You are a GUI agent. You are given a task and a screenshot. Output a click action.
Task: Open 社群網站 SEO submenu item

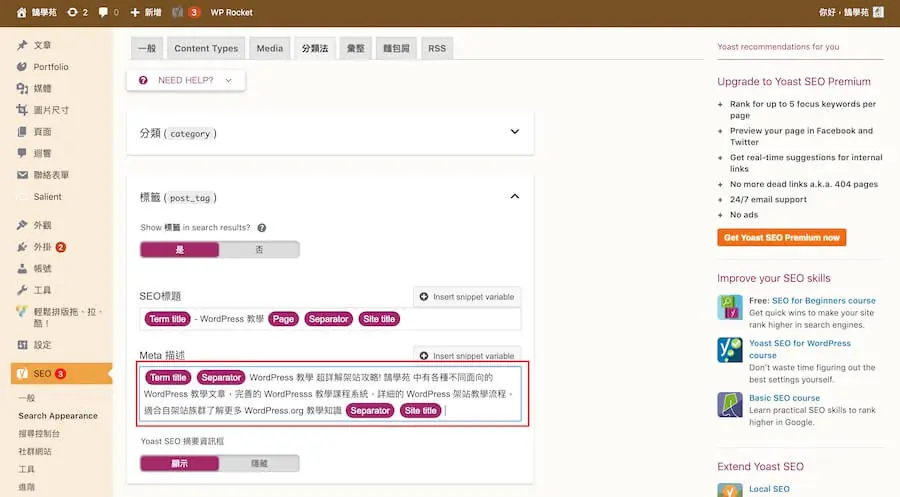(35, 451)
